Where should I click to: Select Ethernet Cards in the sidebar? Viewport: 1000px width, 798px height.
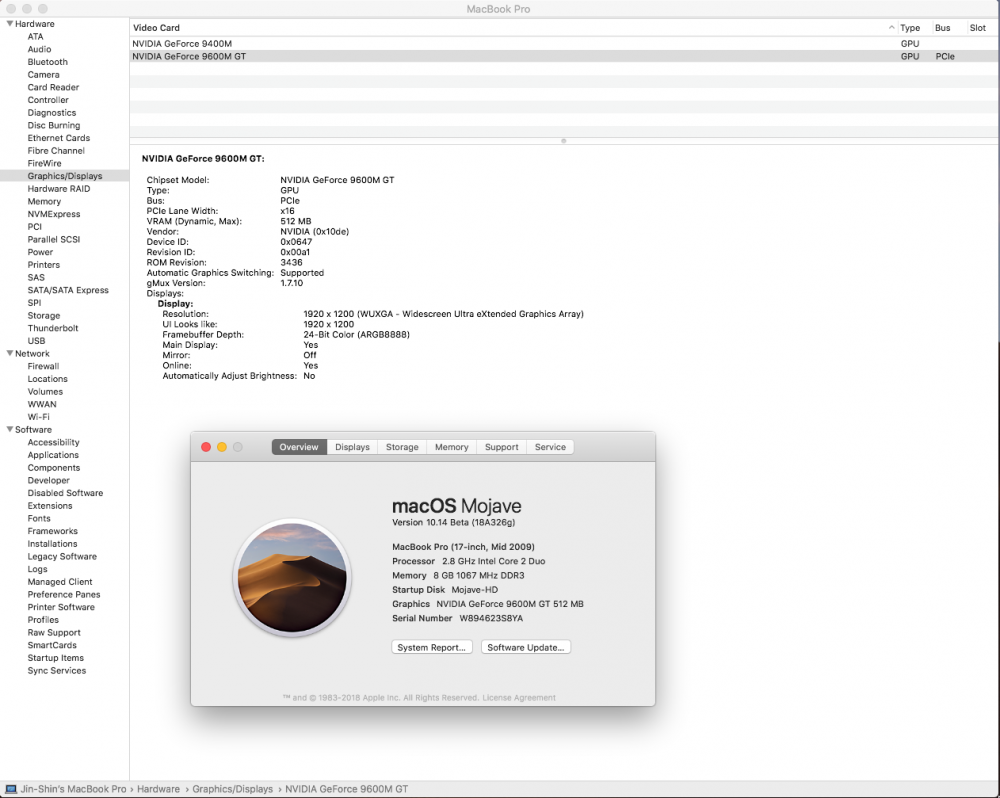pos(59,138)
